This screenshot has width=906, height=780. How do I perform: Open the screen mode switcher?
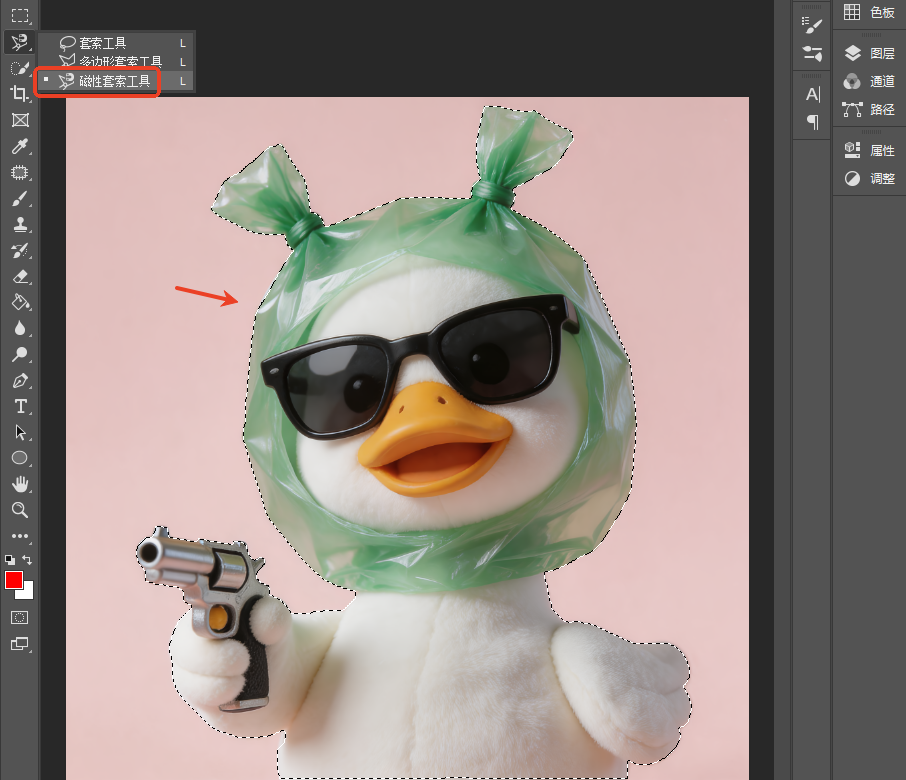[x=20, y=644]
